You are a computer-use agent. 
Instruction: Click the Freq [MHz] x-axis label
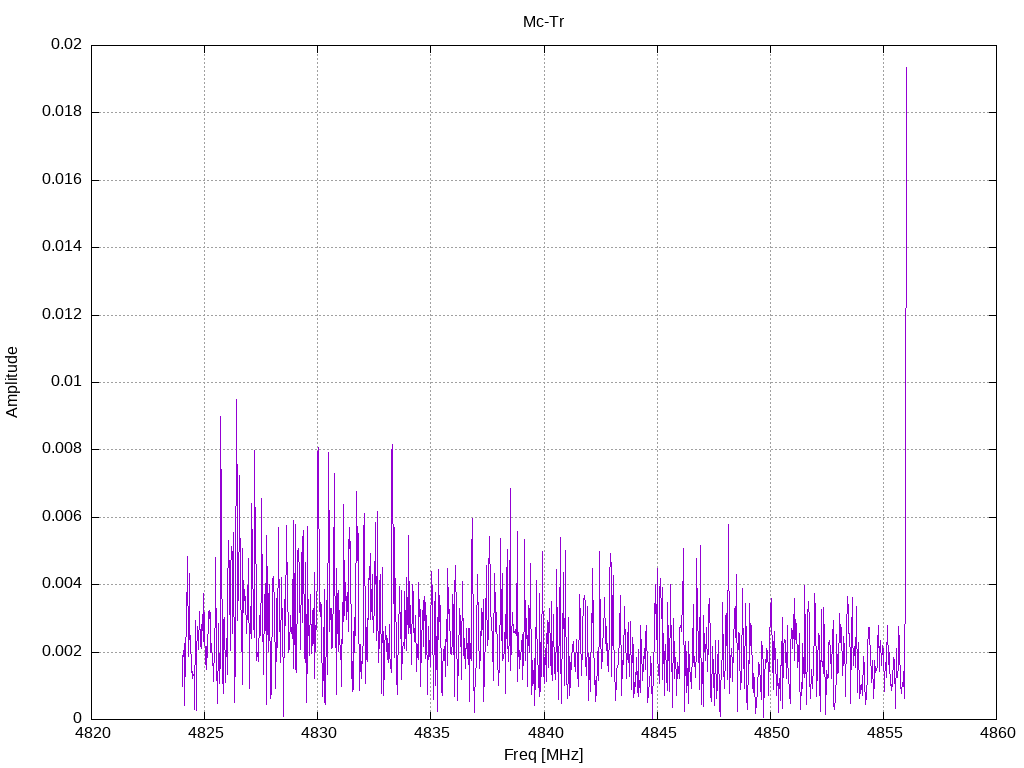click(543, 755)
